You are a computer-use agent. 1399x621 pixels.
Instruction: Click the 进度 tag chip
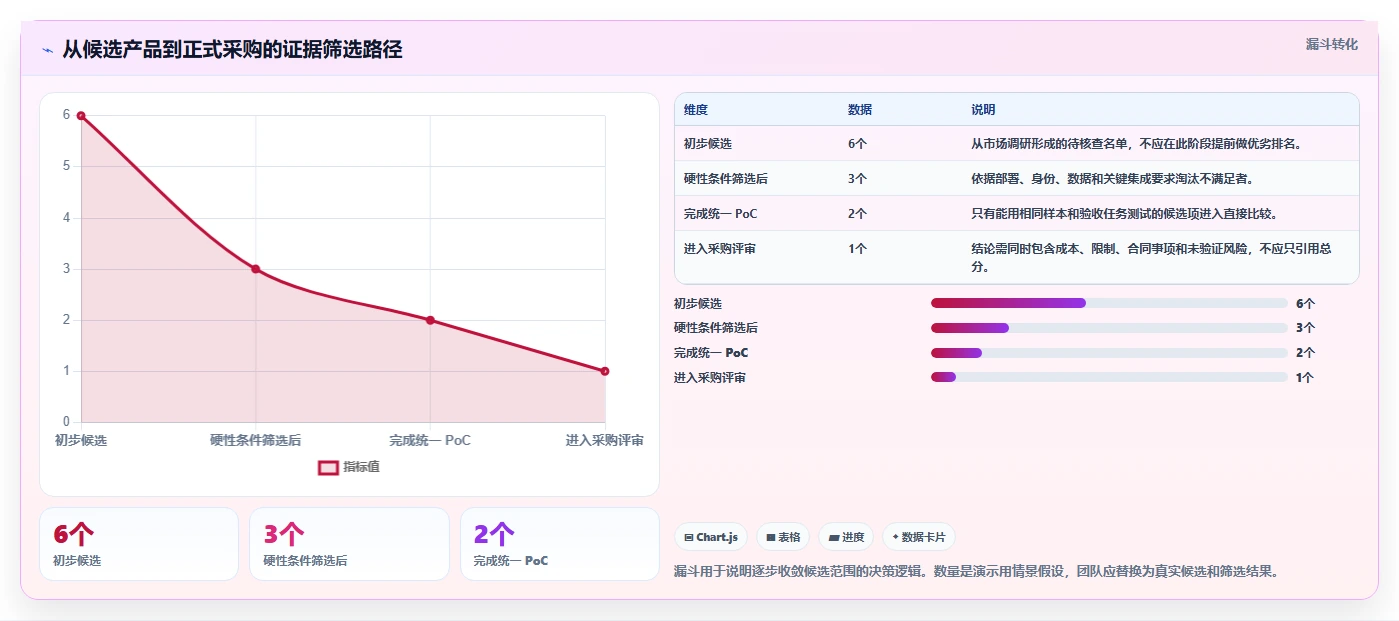click(846, 537)
